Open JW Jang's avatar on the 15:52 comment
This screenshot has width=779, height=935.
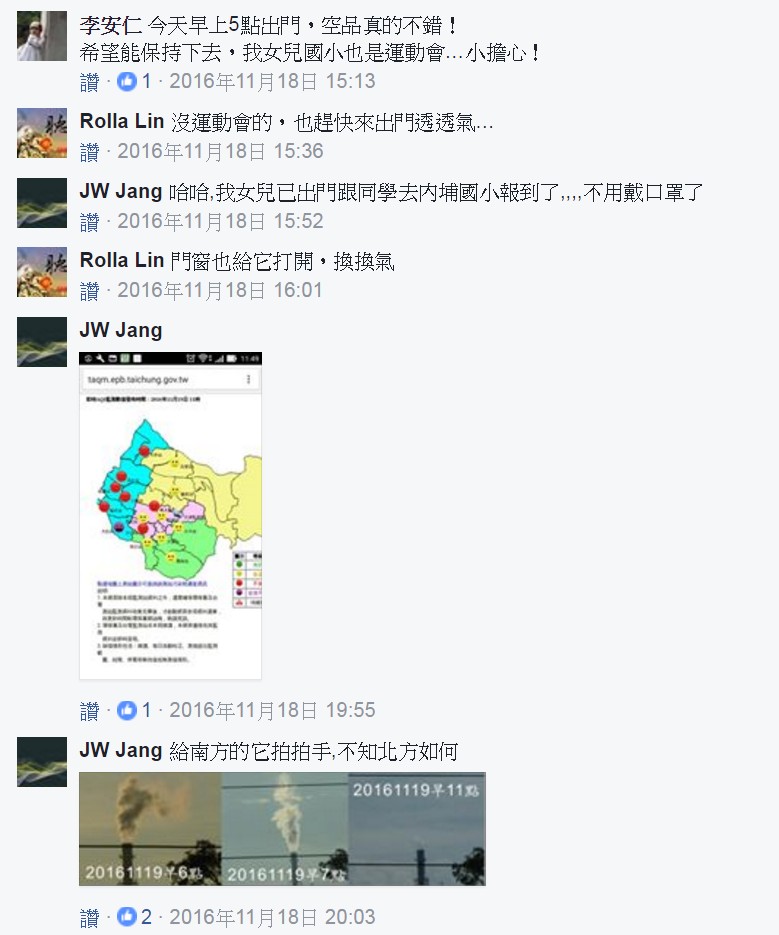42,203
